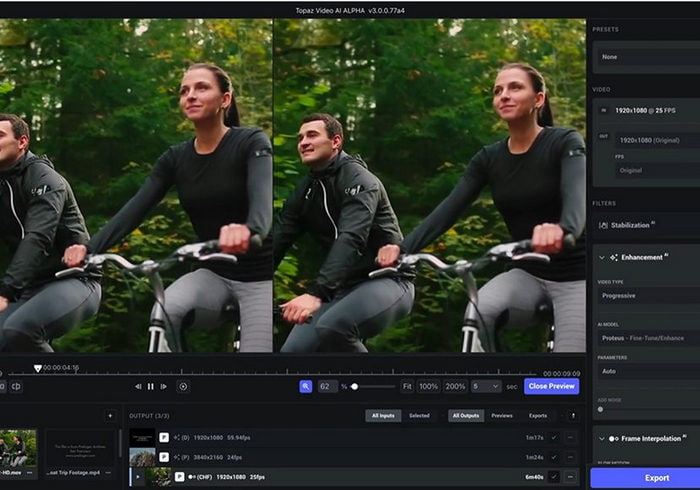The image size is (700, 490).
Task: Set zoom to 100%
Action: tap(429, 386)
